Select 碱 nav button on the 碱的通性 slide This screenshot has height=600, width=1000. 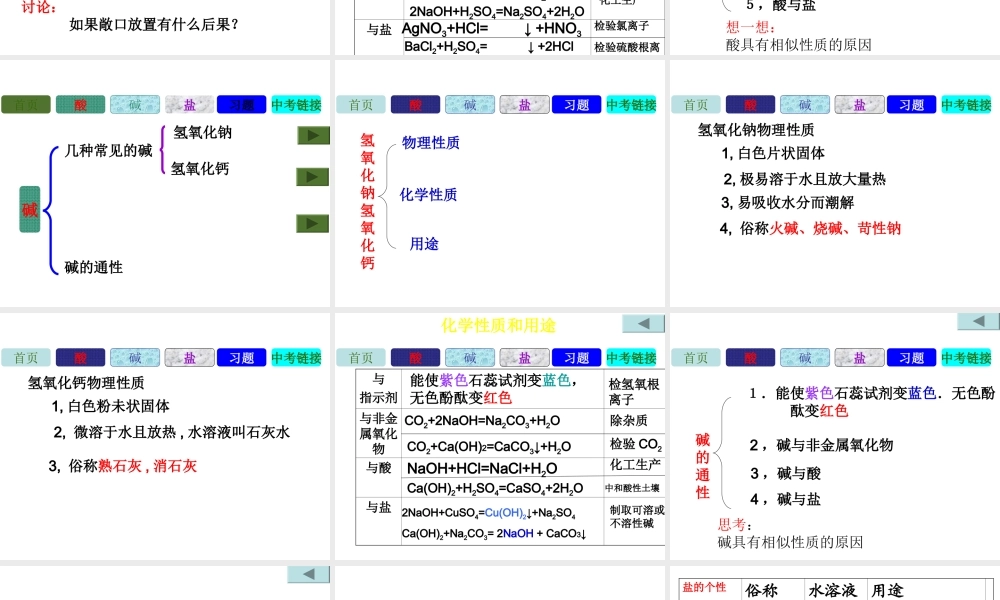[x=805, y=358]
